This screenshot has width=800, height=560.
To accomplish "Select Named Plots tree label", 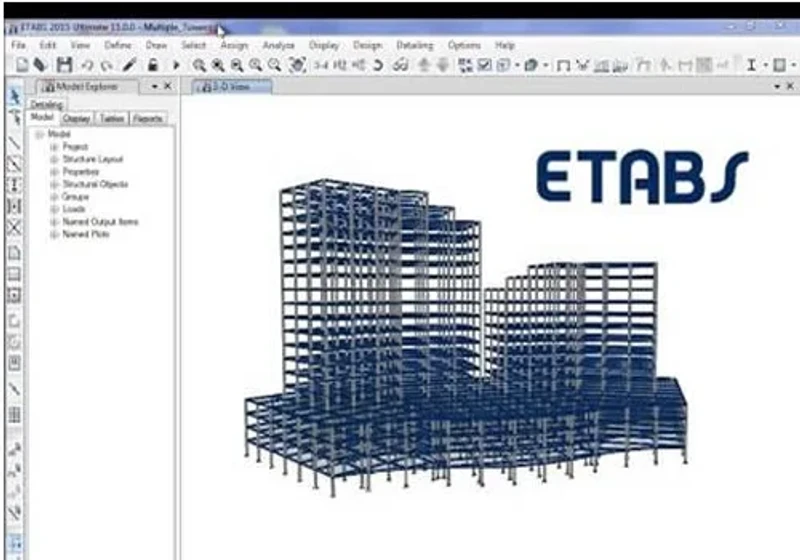I will pyautogui.click(x=86, y=234).
